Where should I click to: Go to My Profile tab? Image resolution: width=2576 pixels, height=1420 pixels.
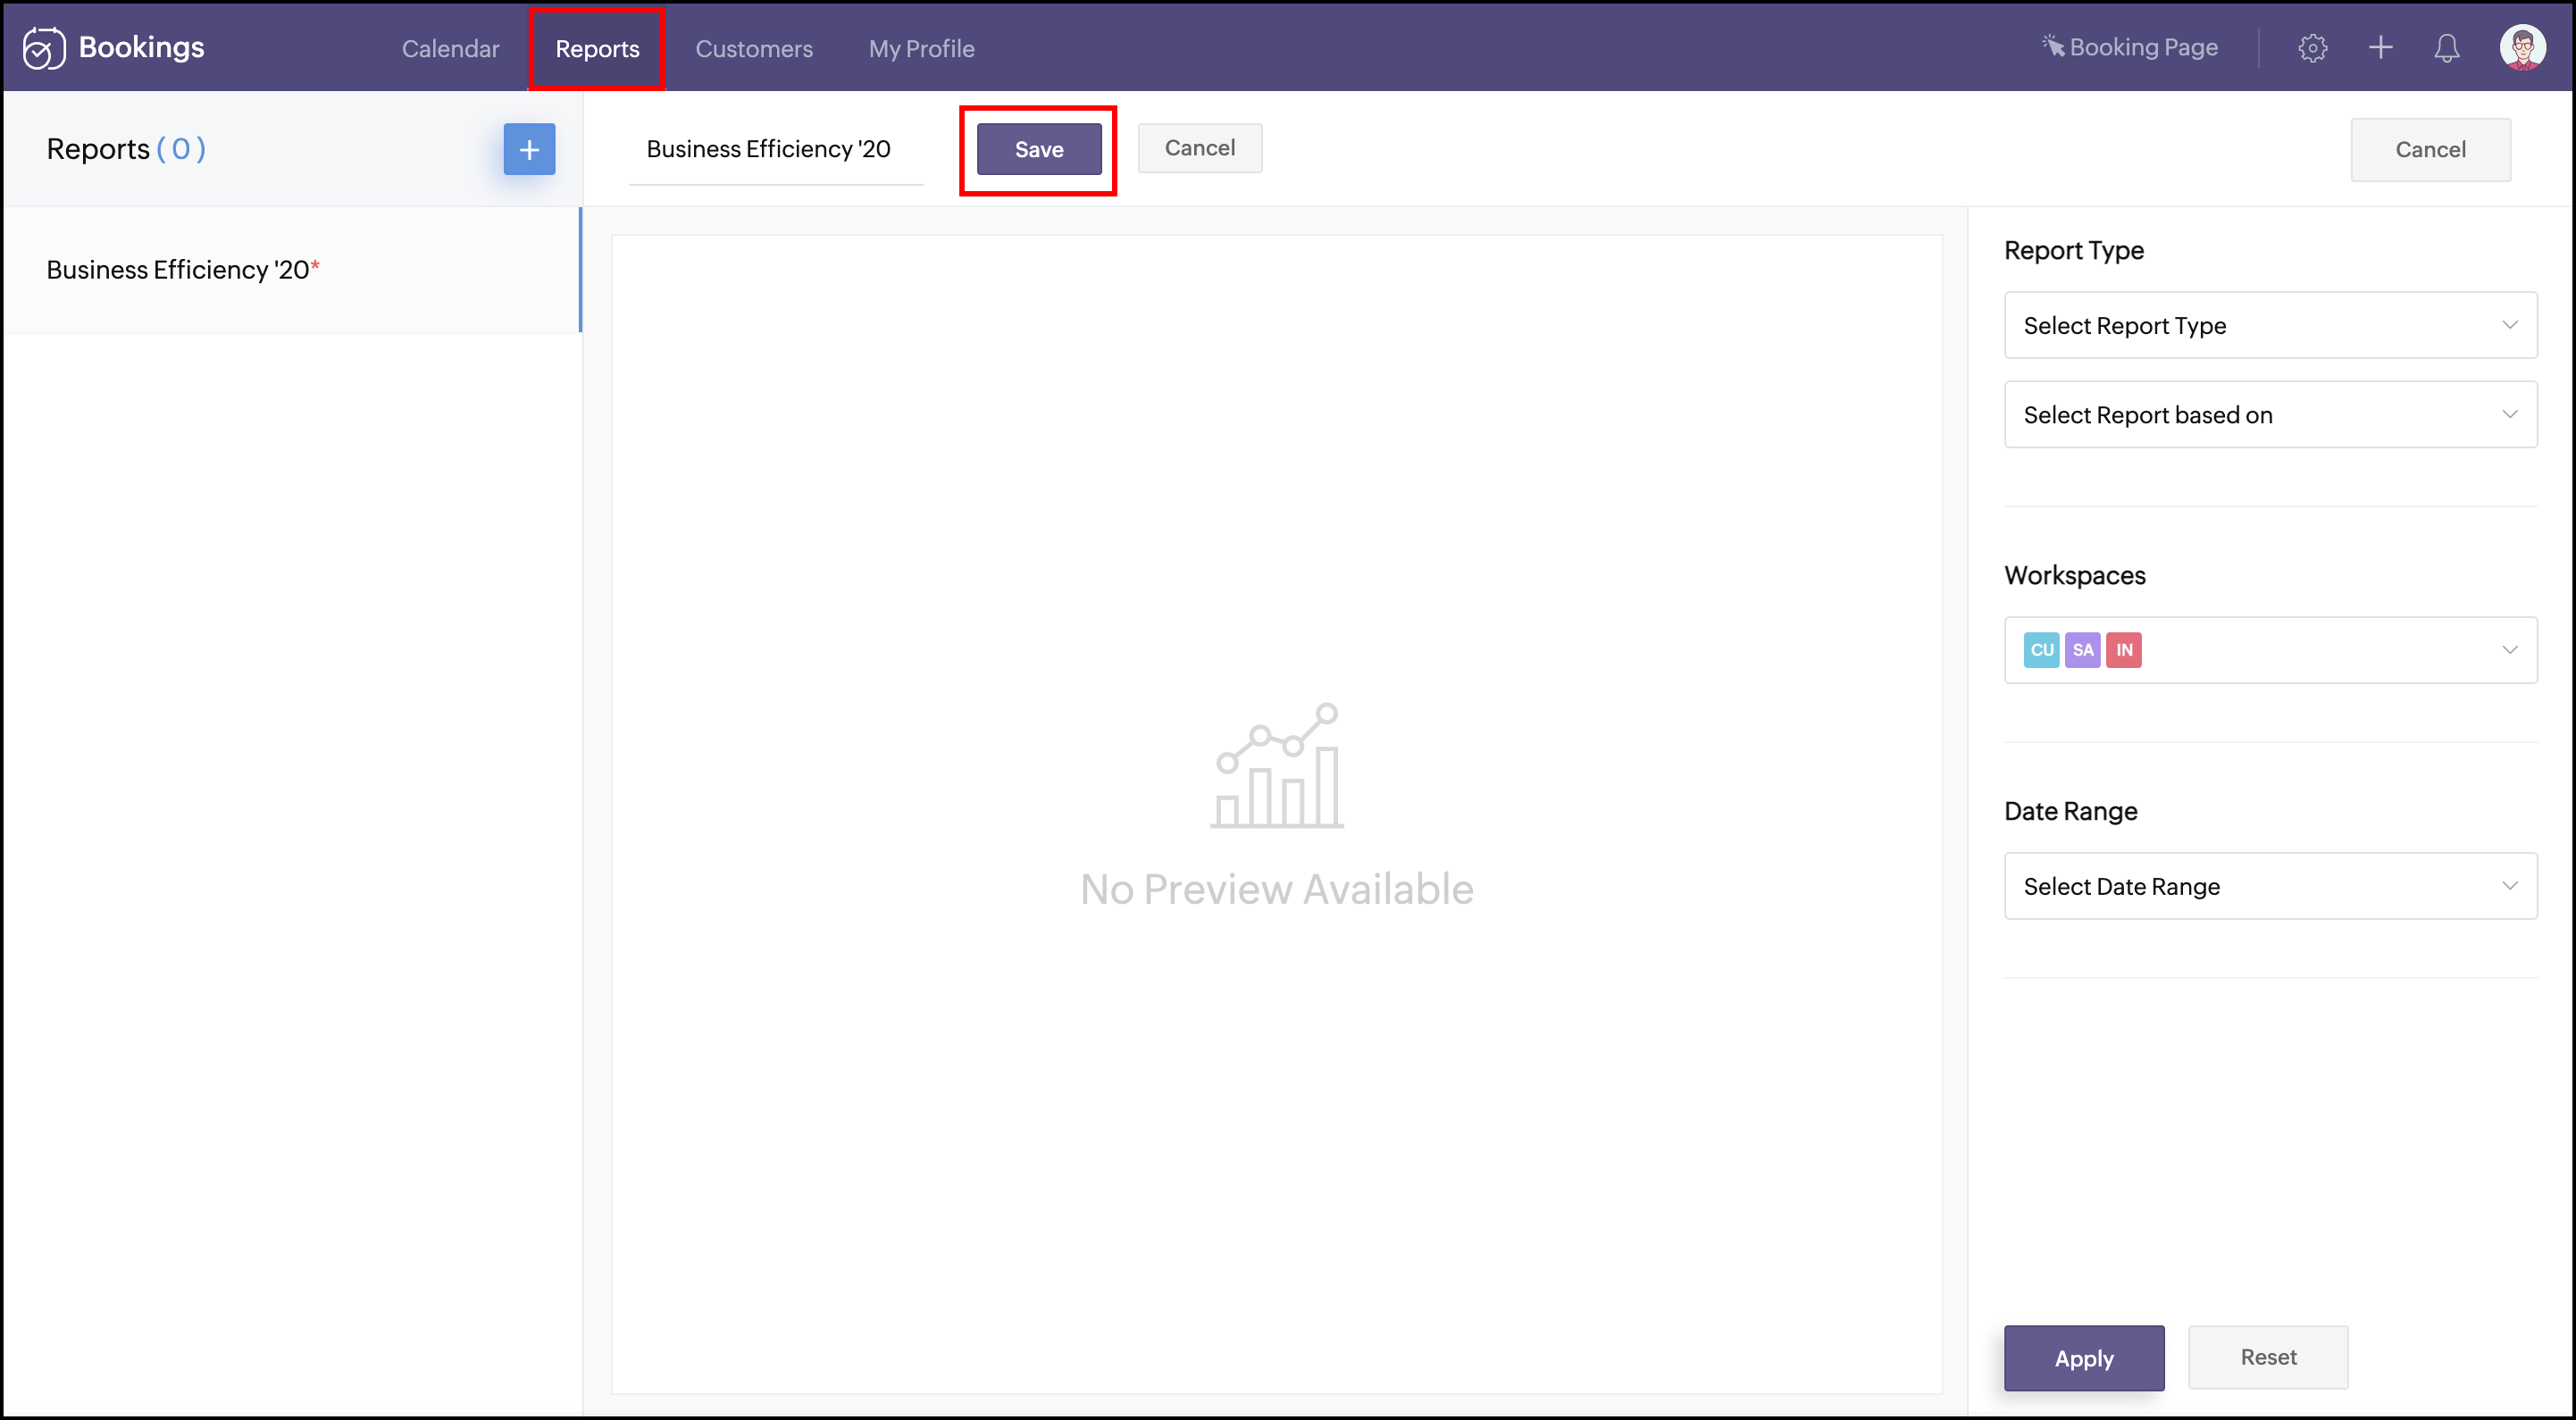coord(921,48)
